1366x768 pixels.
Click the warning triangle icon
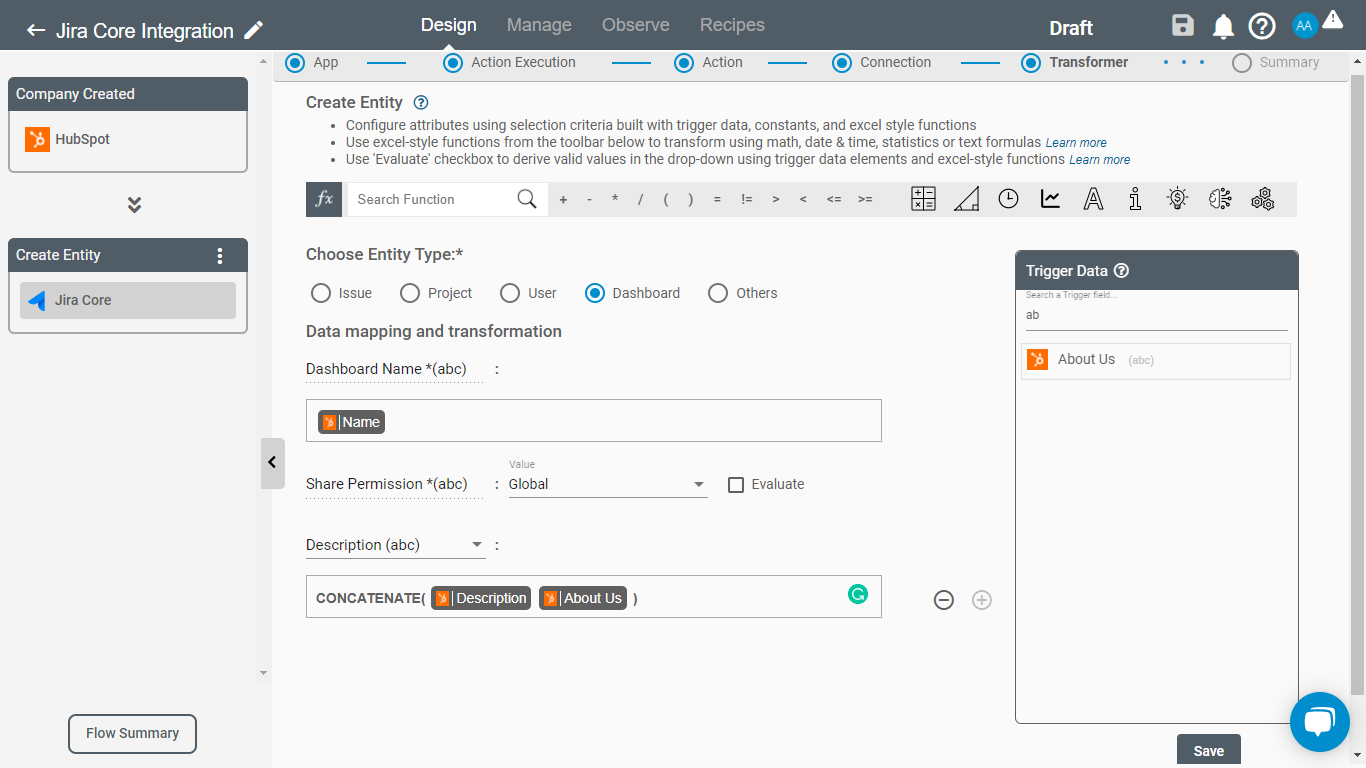pyautogui.click(x=1332, y=20)
